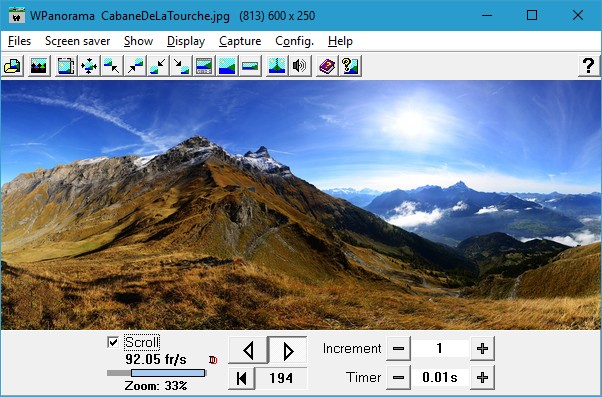Open the Capture menu
602x397 pixels.
tap(240, 41)
